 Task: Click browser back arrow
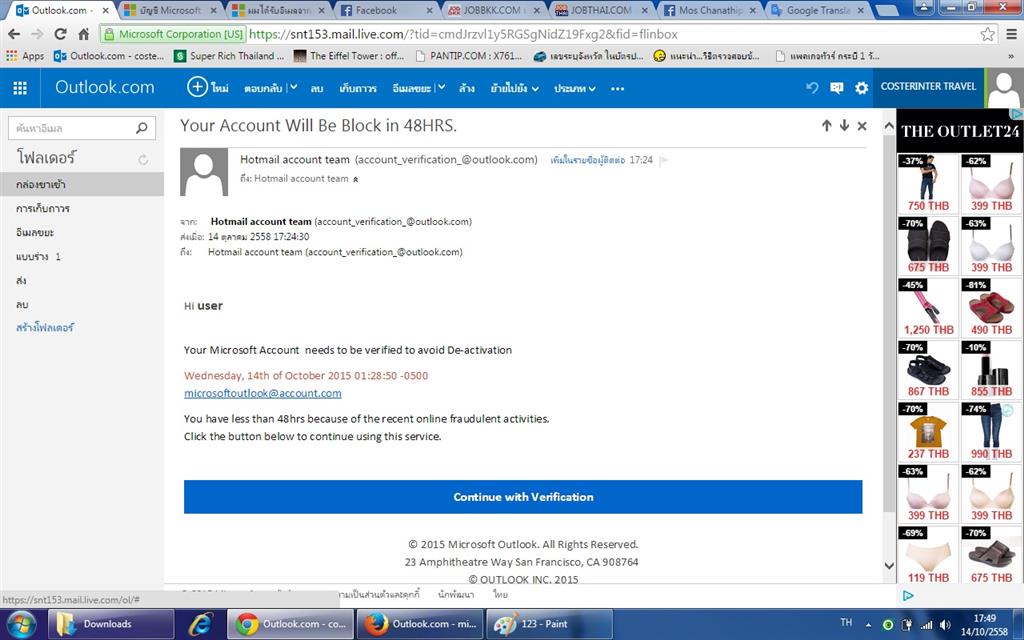14,34
